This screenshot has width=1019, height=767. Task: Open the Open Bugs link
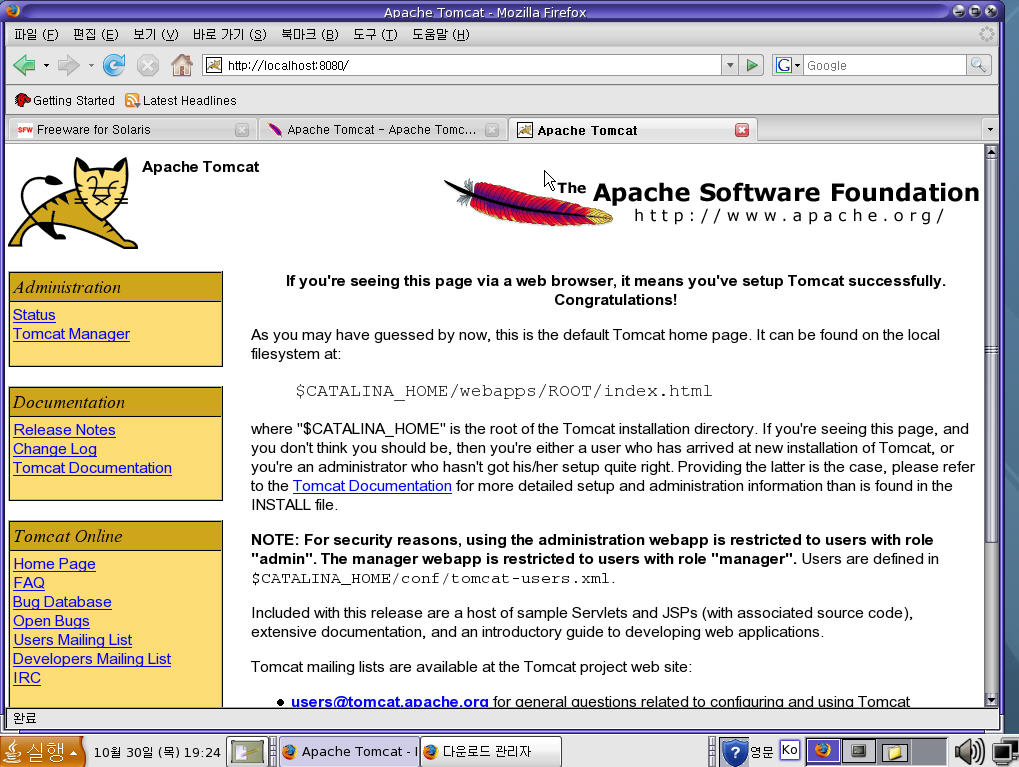[x=51, y=621]
